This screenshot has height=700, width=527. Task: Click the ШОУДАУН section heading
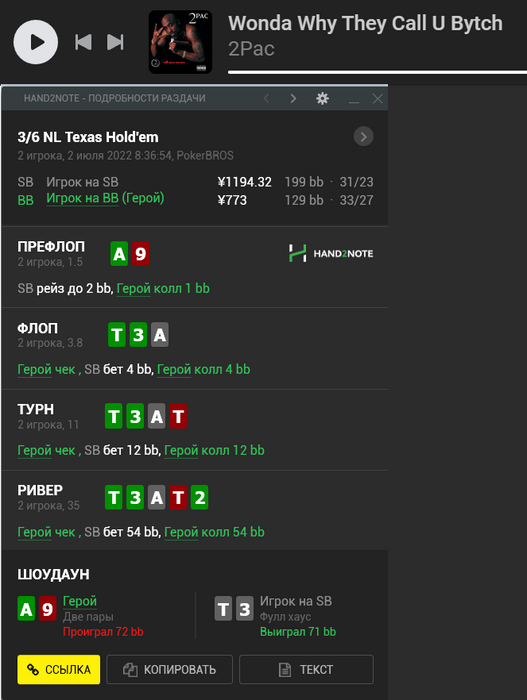(x=53, y=575)
